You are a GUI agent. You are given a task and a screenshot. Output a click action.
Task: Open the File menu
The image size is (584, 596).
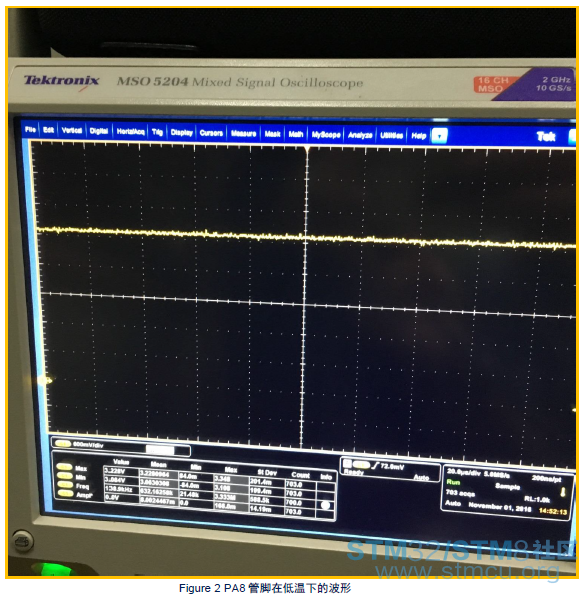[x=30, y=130]
